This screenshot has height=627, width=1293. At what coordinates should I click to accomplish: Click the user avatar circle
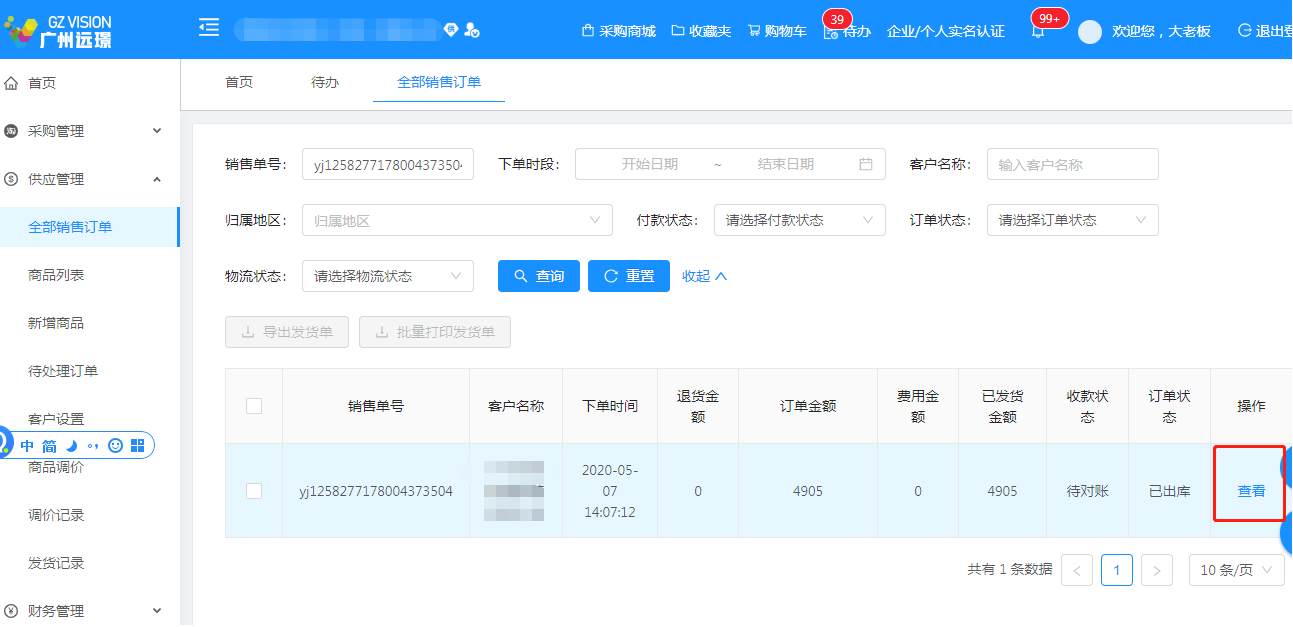1089,31
